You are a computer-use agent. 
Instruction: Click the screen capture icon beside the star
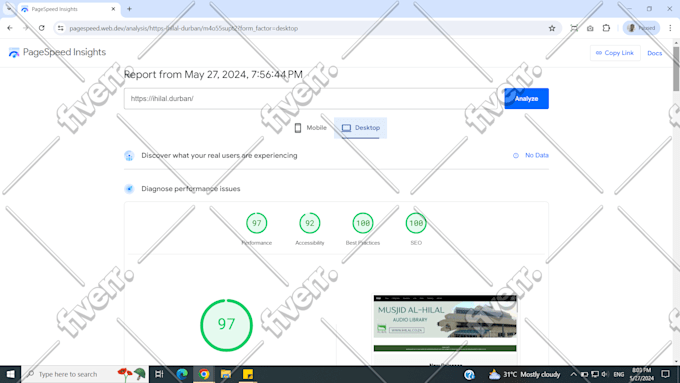[x=574, y=28]
